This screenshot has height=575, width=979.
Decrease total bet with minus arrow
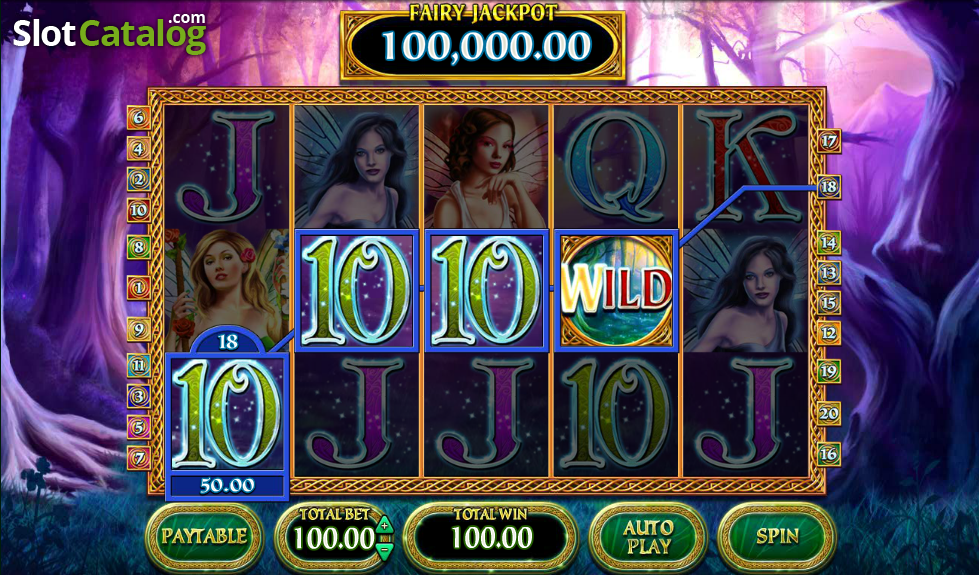(x=385, y=549)
